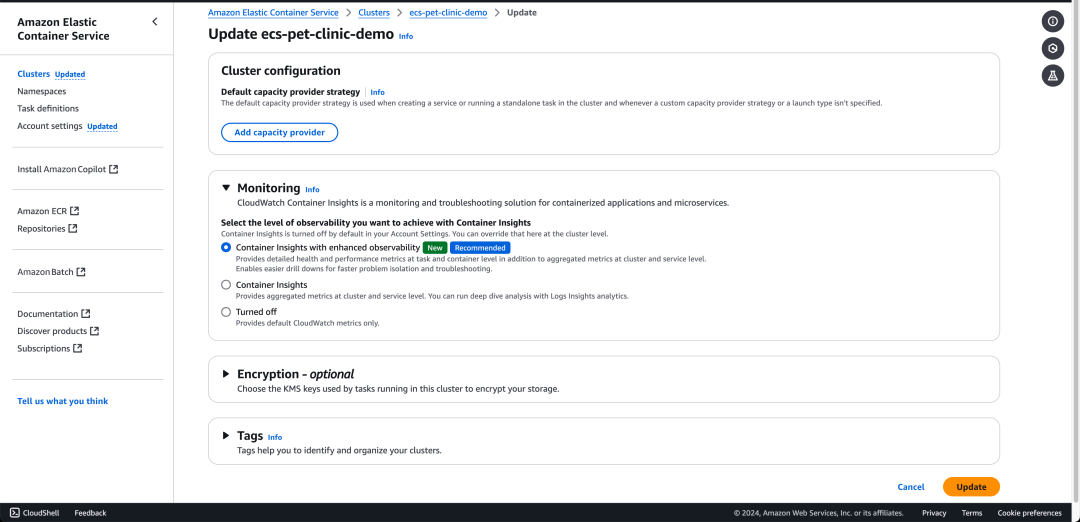Open Namespaces in the sidebar
The height and width of the screenshot is (522, 1080).
click(41, 91)
